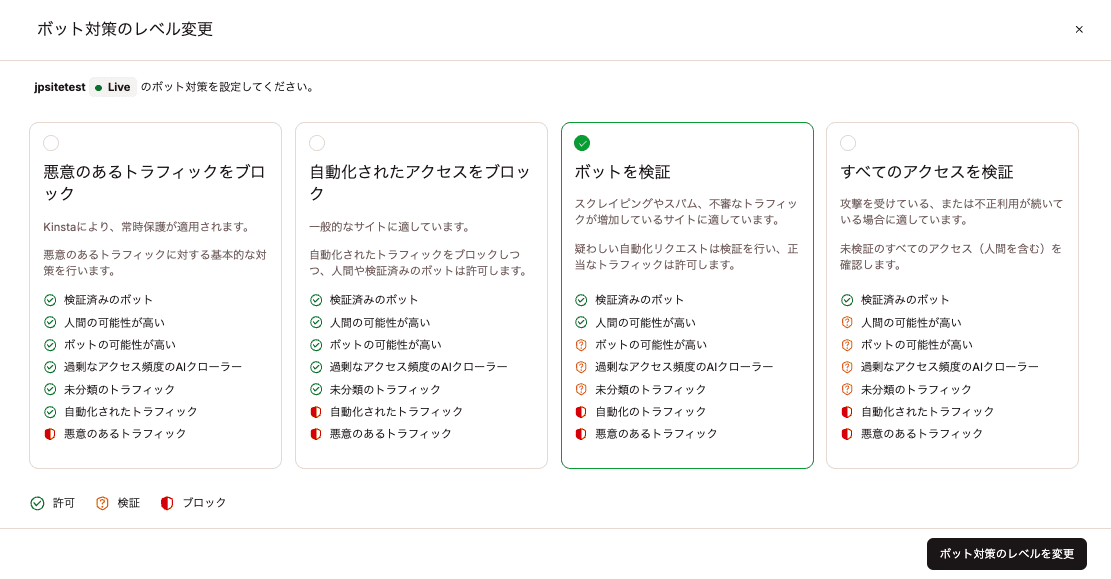This screenshot has height=579, width=1111.
Task: Select the すべてのアクセスを検証 level
Action: [849, 142]
